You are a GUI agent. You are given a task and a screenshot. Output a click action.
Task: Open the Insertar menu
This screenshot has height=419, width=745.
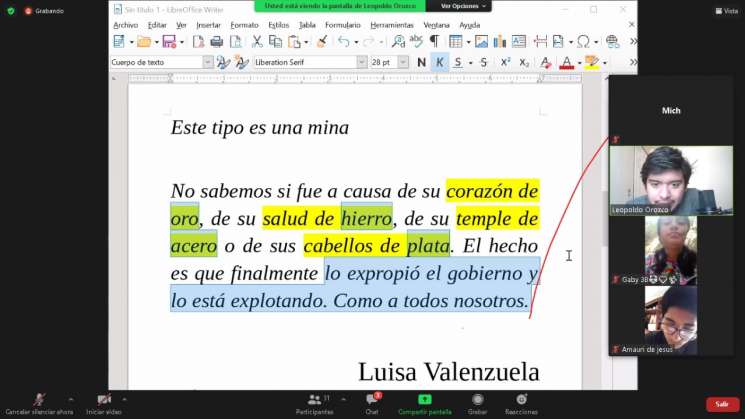(x=208, y=25)
